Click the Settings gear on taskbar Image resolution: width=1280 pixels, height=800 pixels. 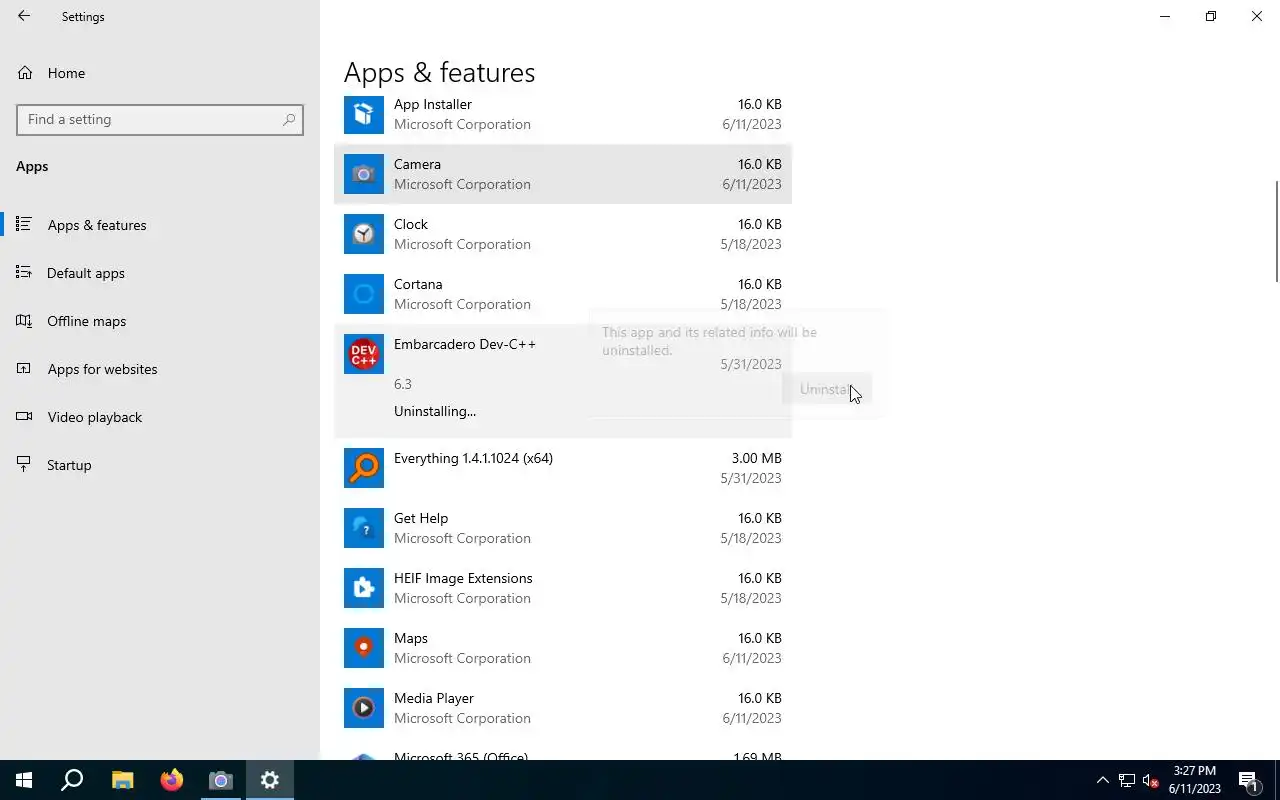coord(270,780)
